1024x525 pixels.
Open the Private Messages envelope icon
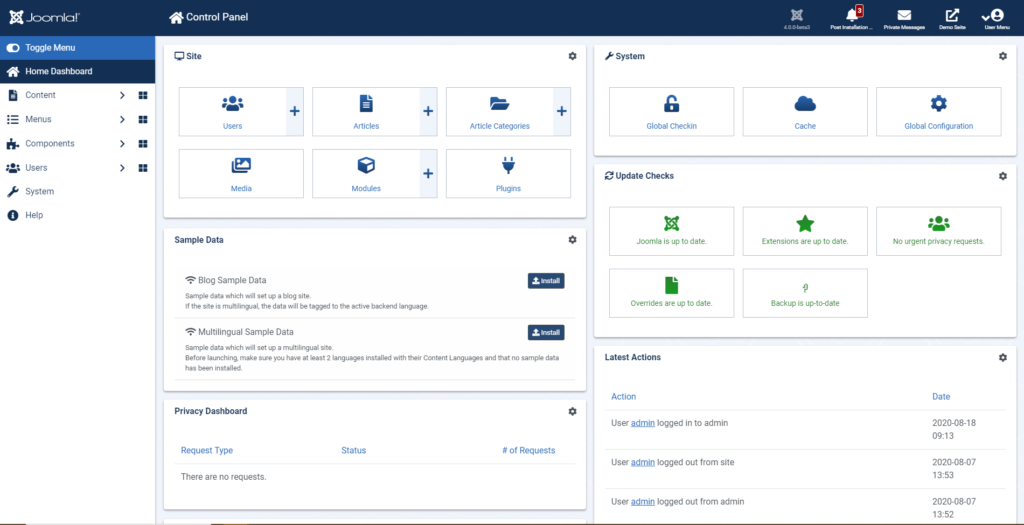[904, 16]
